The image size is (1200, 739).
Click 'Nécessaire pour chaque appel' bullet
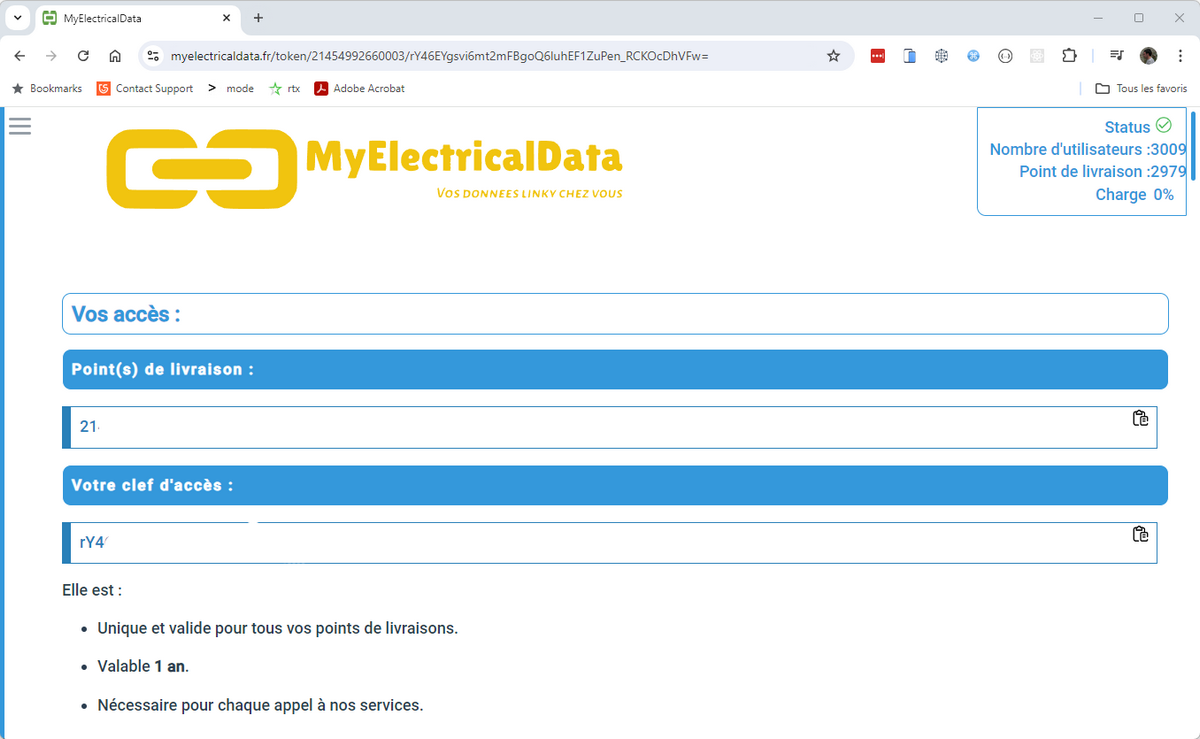click(x=260, y=706)
